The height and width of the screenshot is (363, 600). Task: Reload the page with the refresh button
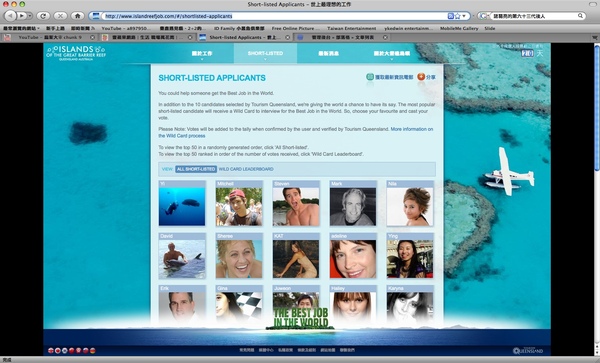pos(43,16)
